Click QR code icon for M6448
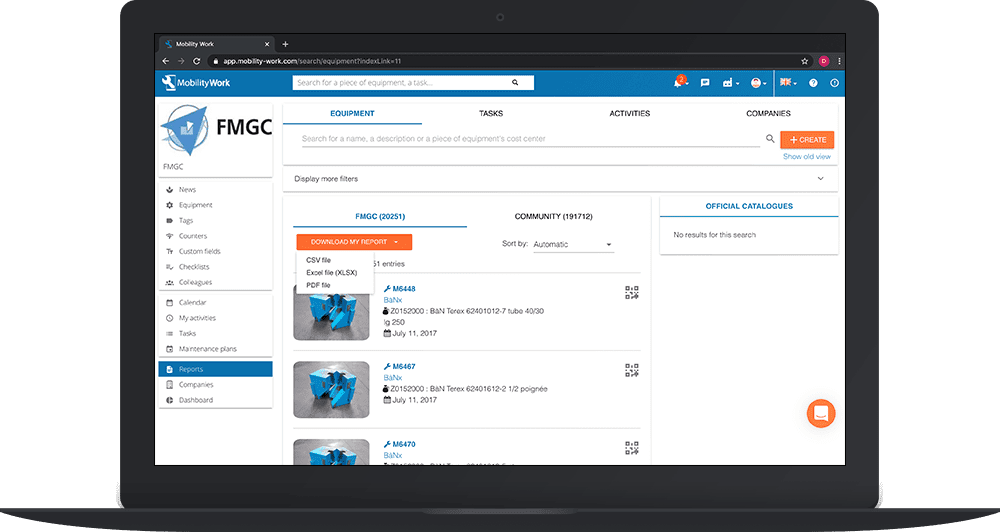This screenshot has width=1000, height=532. [x=631, y=292]
